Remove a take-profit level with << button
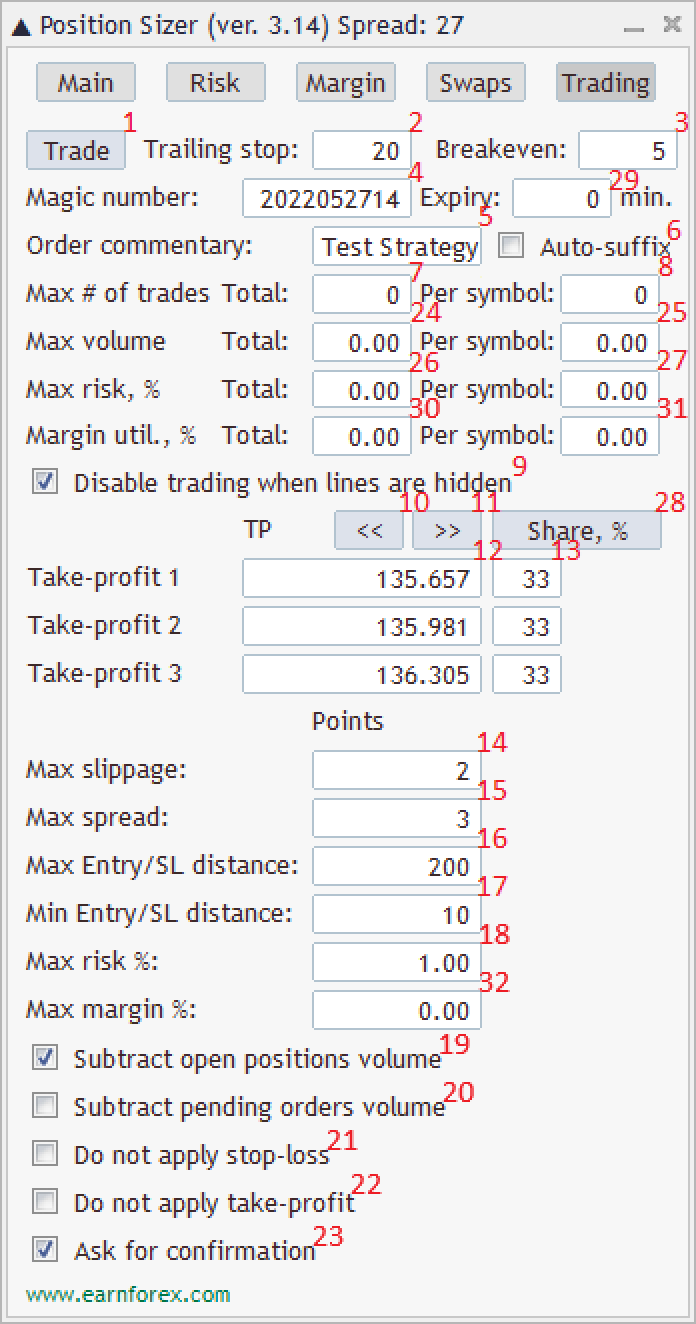The width and height of the screenshot is (696, 1324). tap(369, 531)
